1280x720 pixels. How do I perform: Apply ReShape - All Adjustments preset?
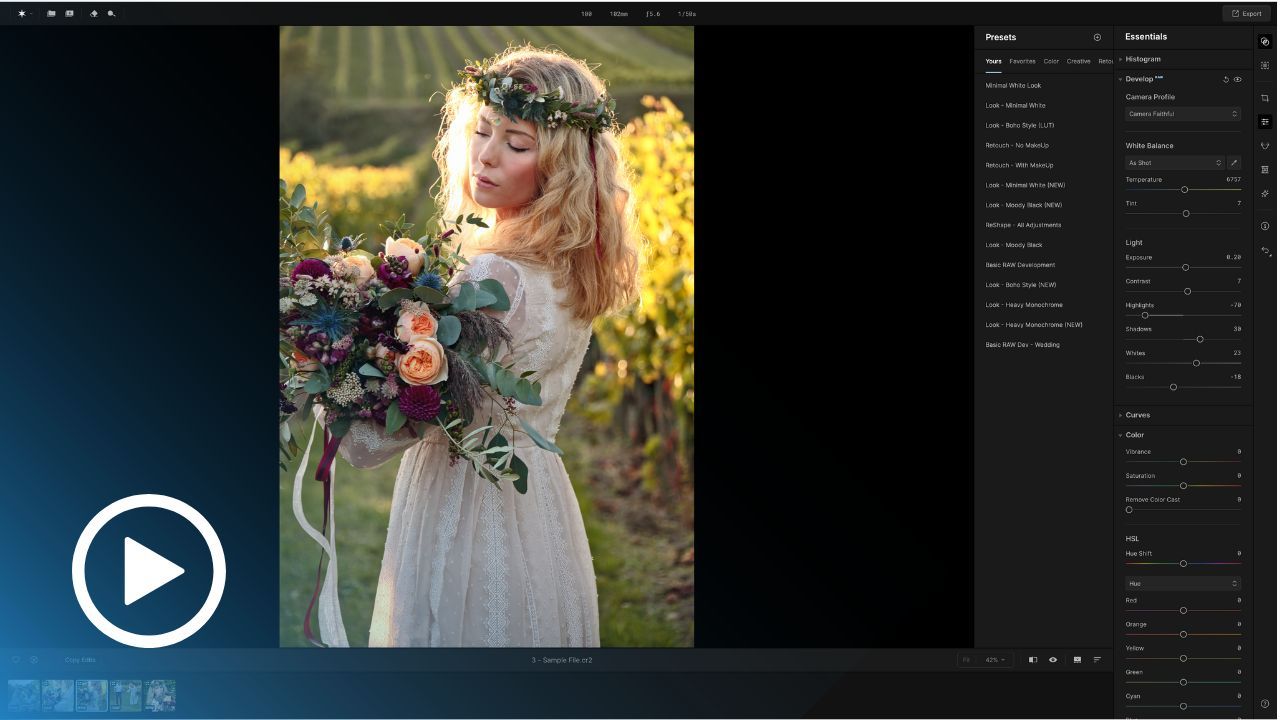(x=1023, y=225)
